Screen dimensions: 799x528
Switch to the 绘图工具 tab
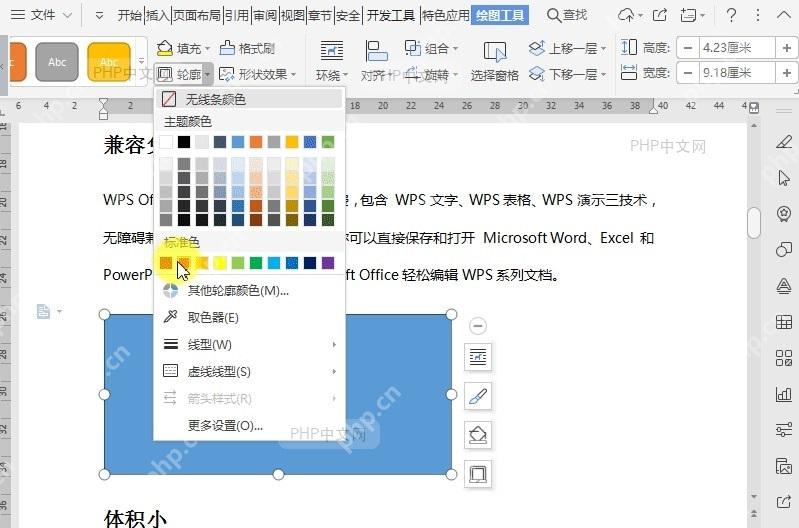click(x=500, y=15)
